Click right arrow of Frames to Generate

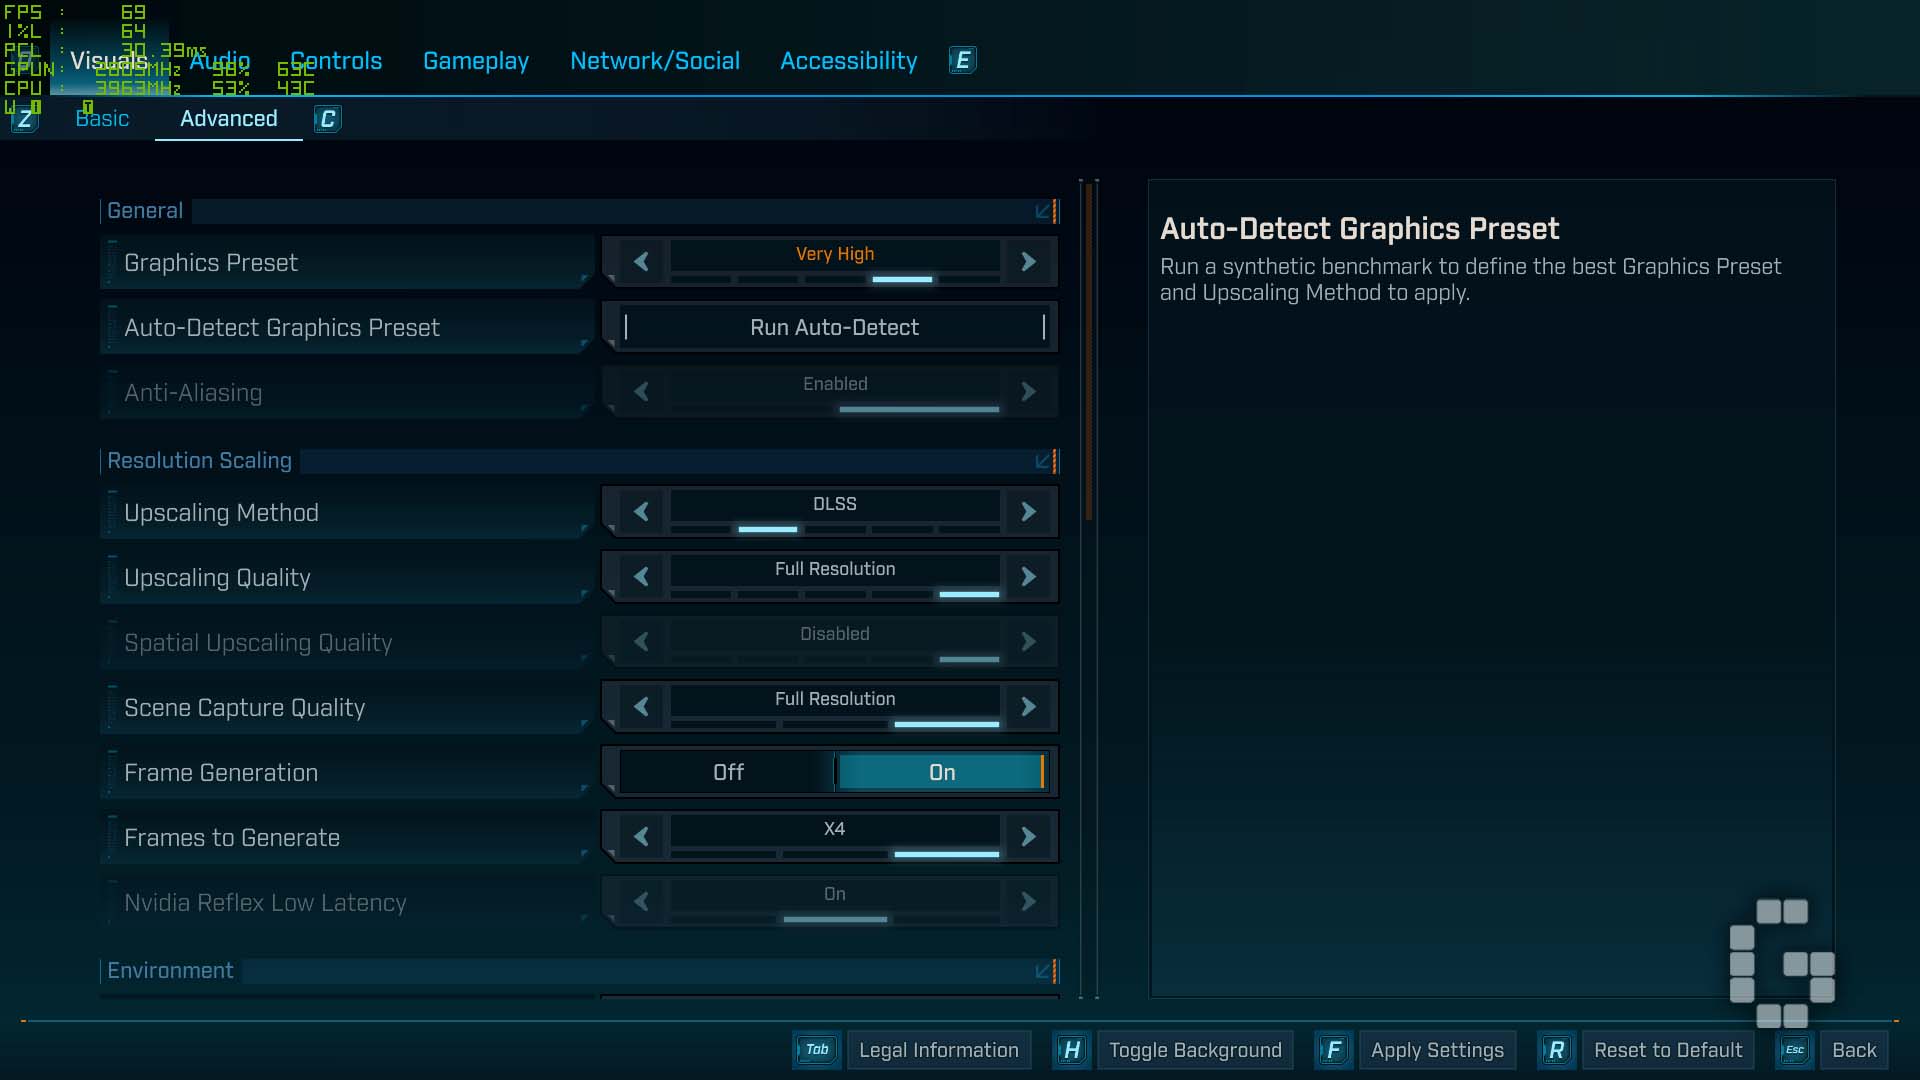coord(1028,837)
